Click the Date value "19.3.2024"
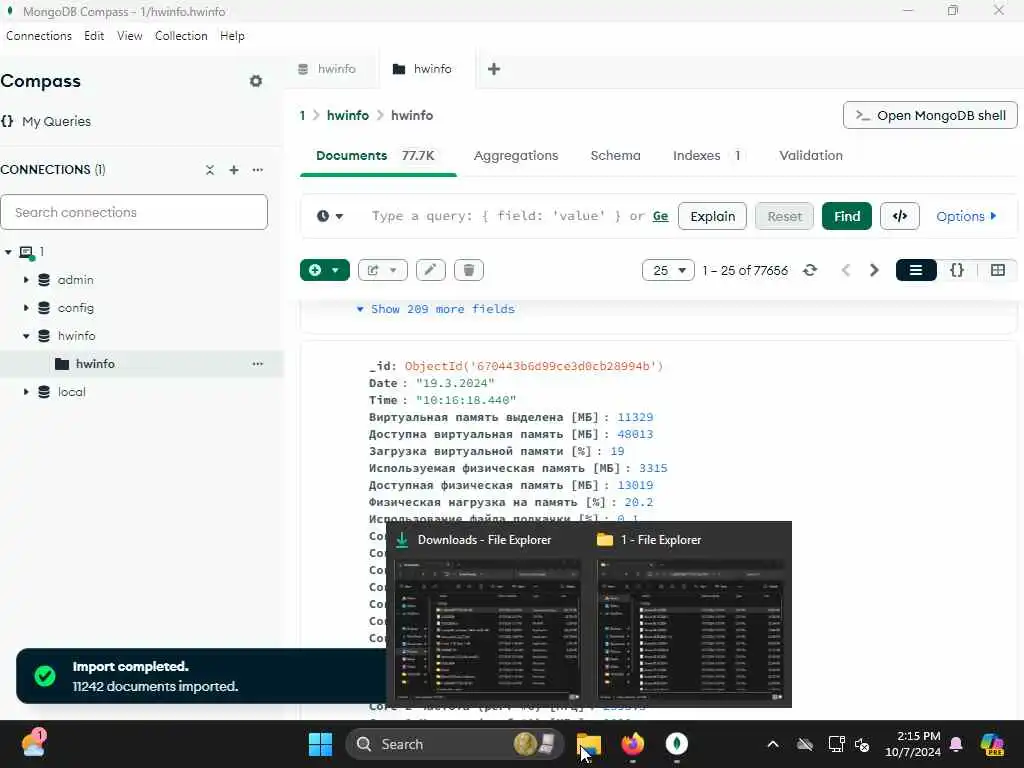Screen dimensions: 1024x768 [x=455, y=383]
